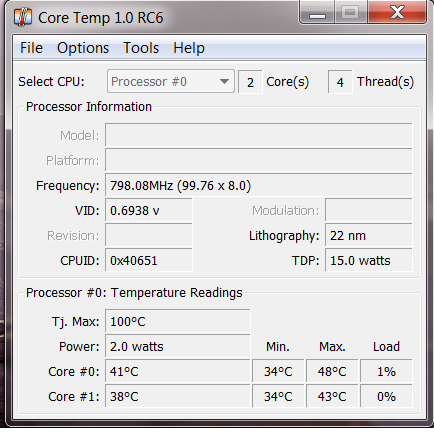Click the TDP 15.0 watts field
Image resolution: width=434 pixels, height=432 pixels.
(x=369, y=260)
